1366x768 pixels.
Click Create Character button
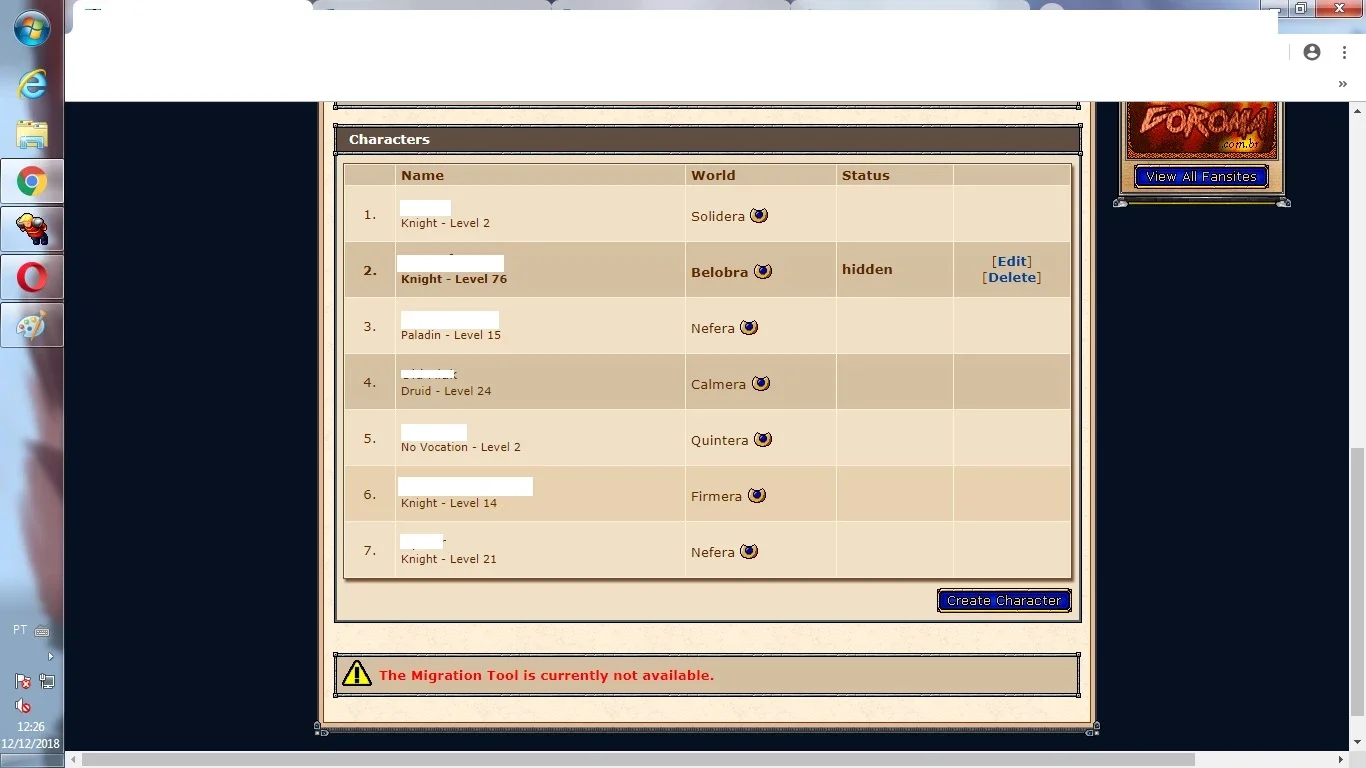pyautogui.click(x=1004, y=600)
